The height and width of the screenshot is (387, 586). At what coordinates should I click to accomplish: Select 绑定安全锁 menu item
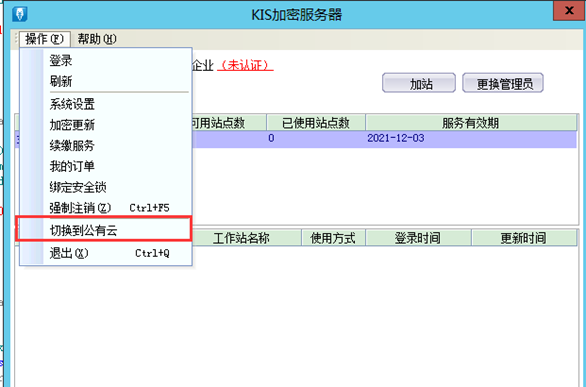tap(106, 187)
